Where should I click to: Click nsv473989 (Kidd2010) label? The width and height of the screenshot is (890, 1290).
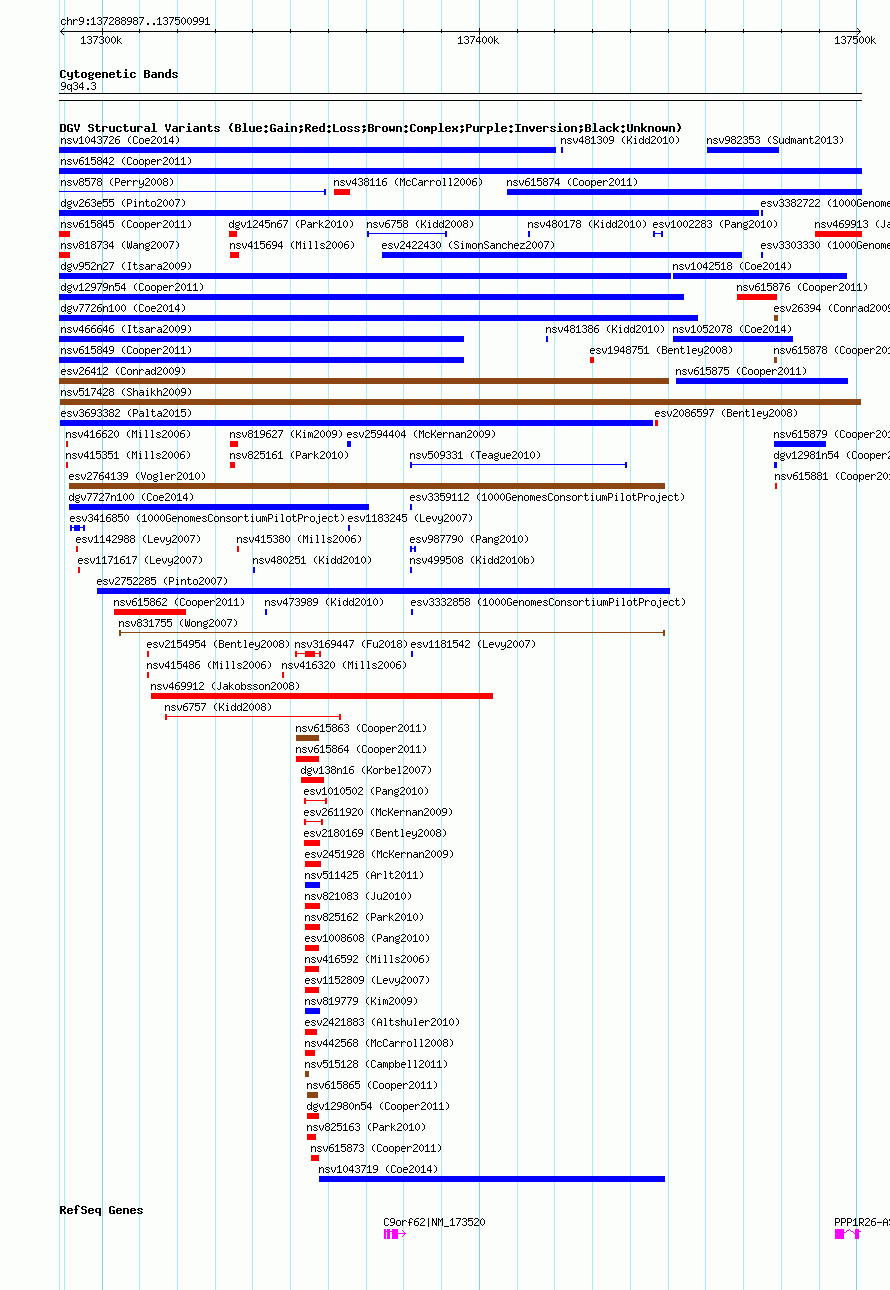[324, 602]
